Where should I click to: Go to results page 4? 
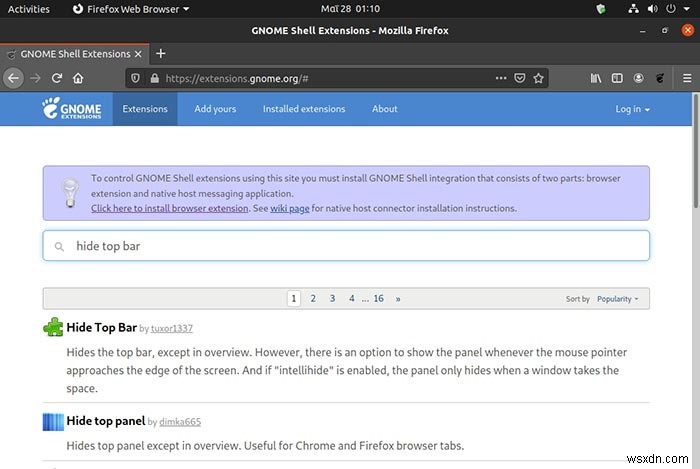[x=352, y=299]
